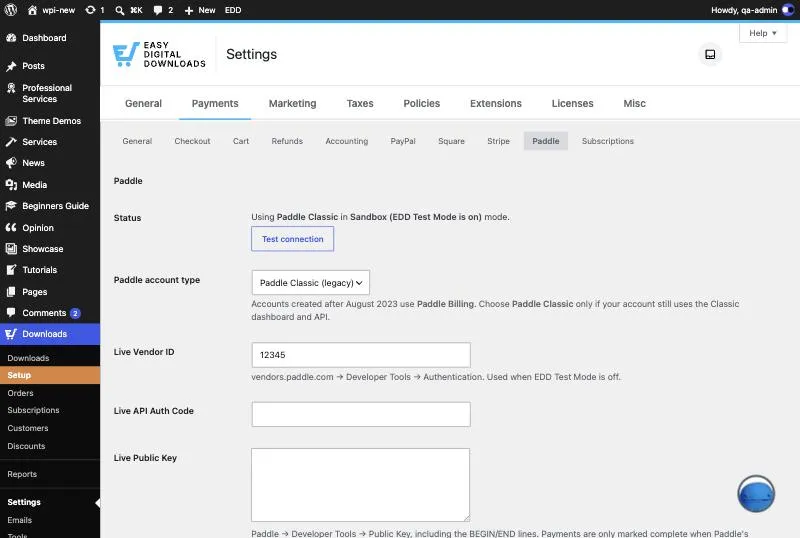Screen dimensions: 800x538
Task: Open the Professional Services menu
Action: pyautogui.click(x=47, y=93)
